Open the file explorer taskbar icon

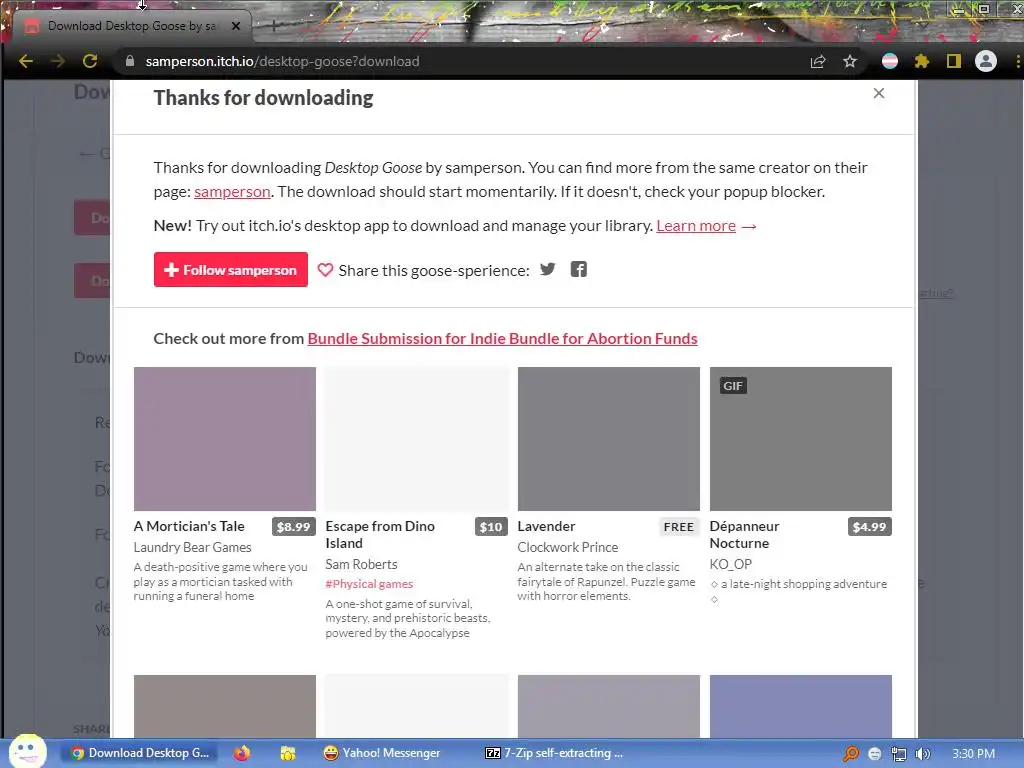pos(288,753)
